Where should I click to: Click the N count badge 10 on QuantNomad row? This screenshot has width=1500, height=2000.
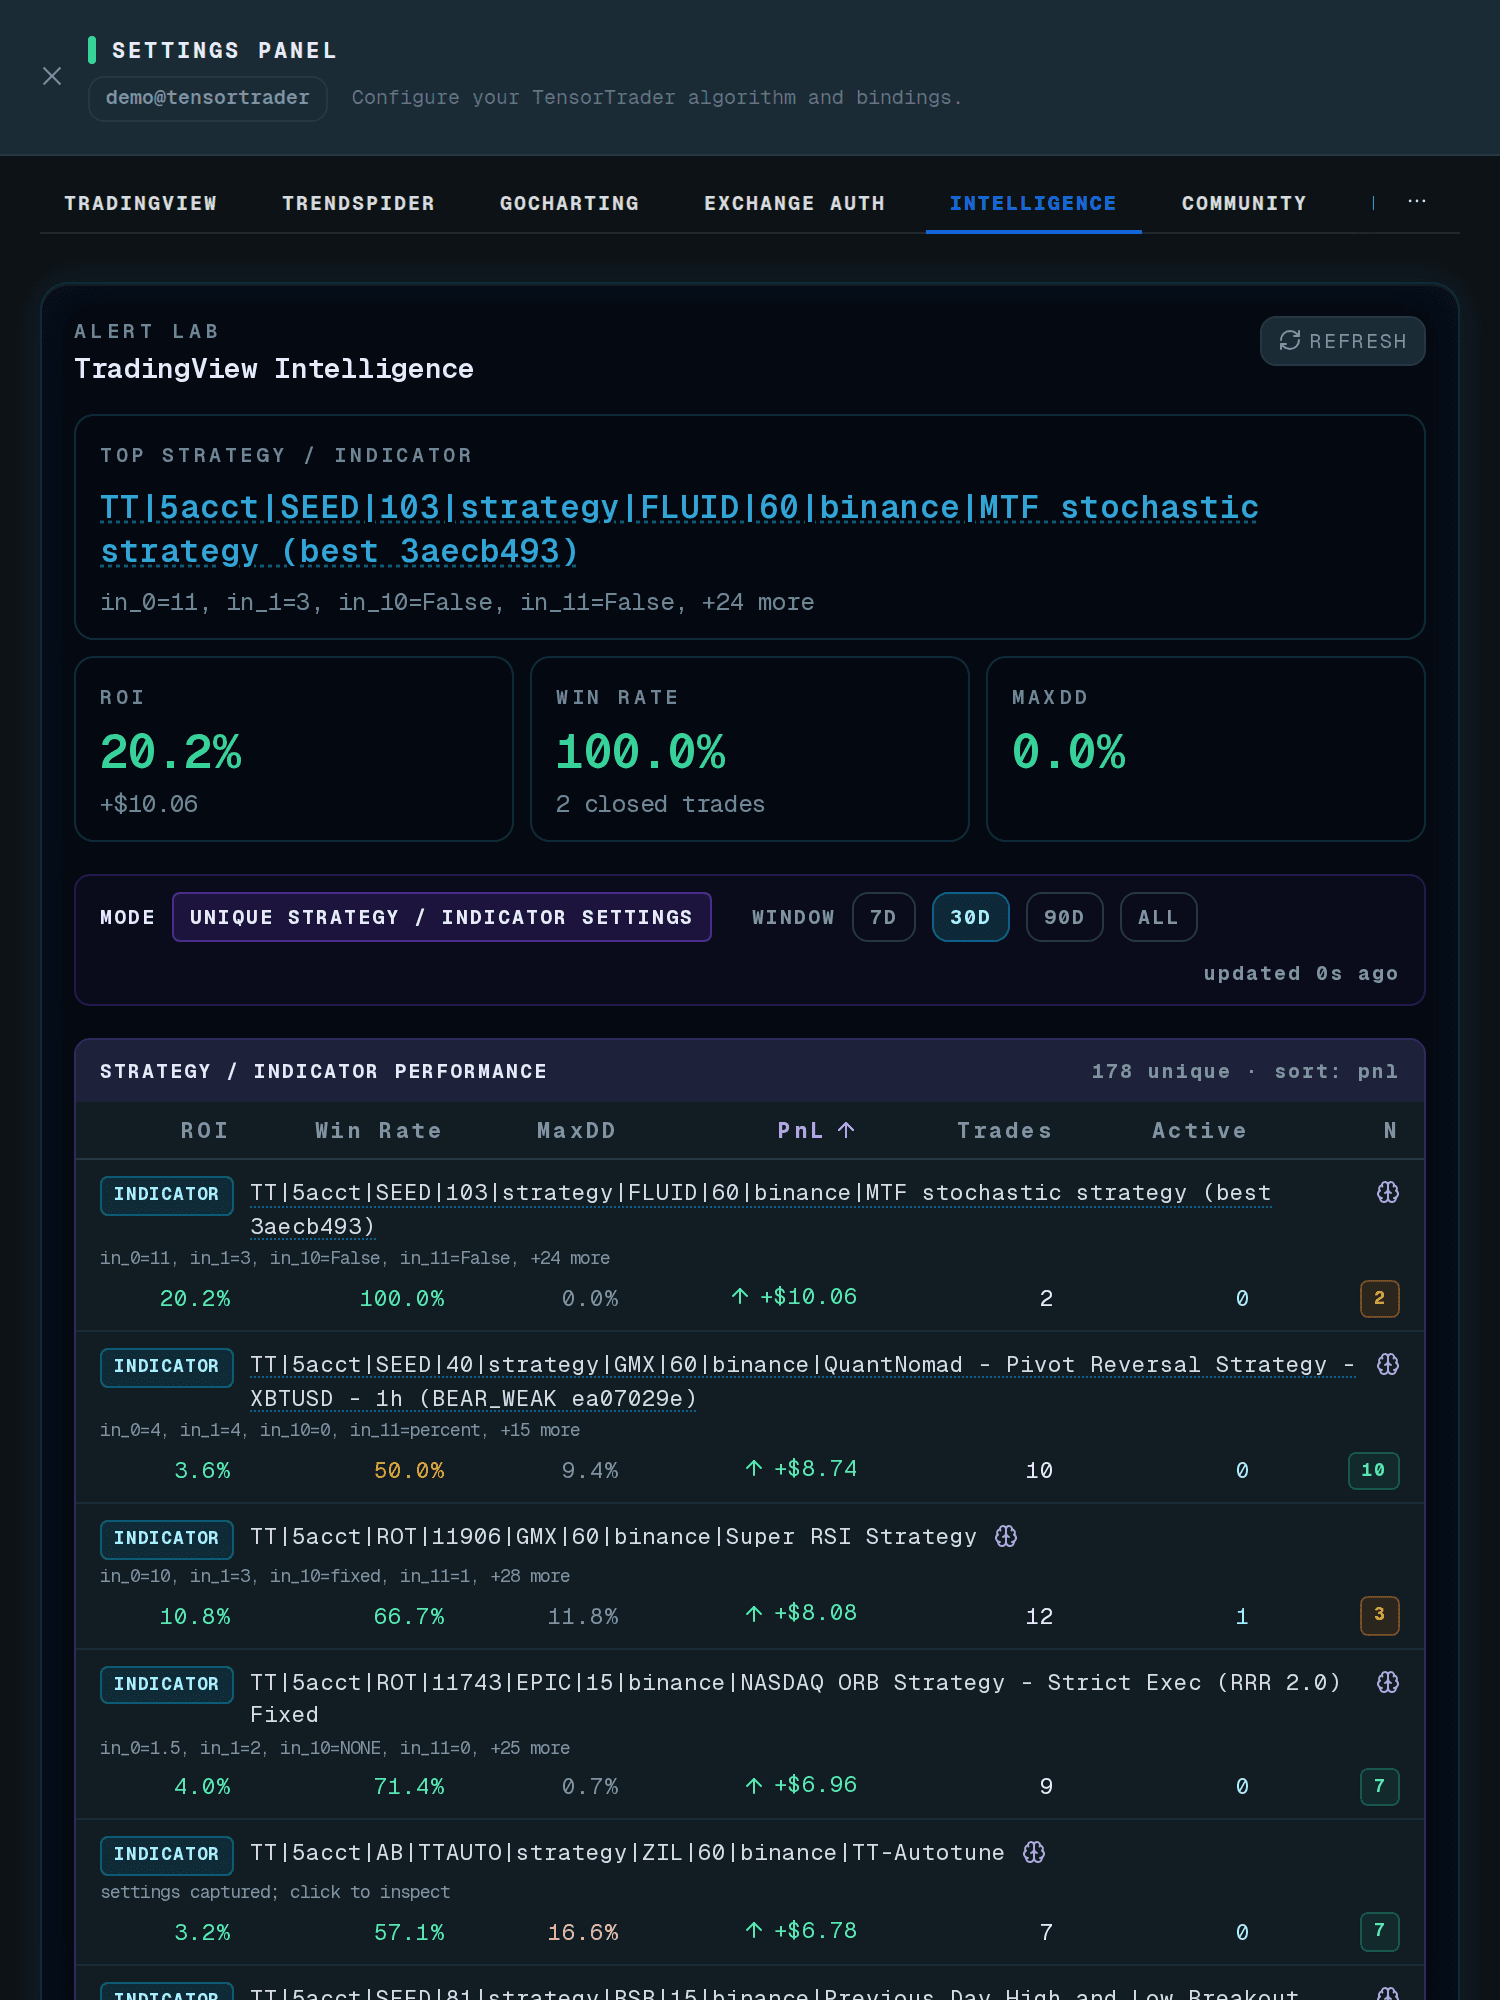tap(1373, 1470)
